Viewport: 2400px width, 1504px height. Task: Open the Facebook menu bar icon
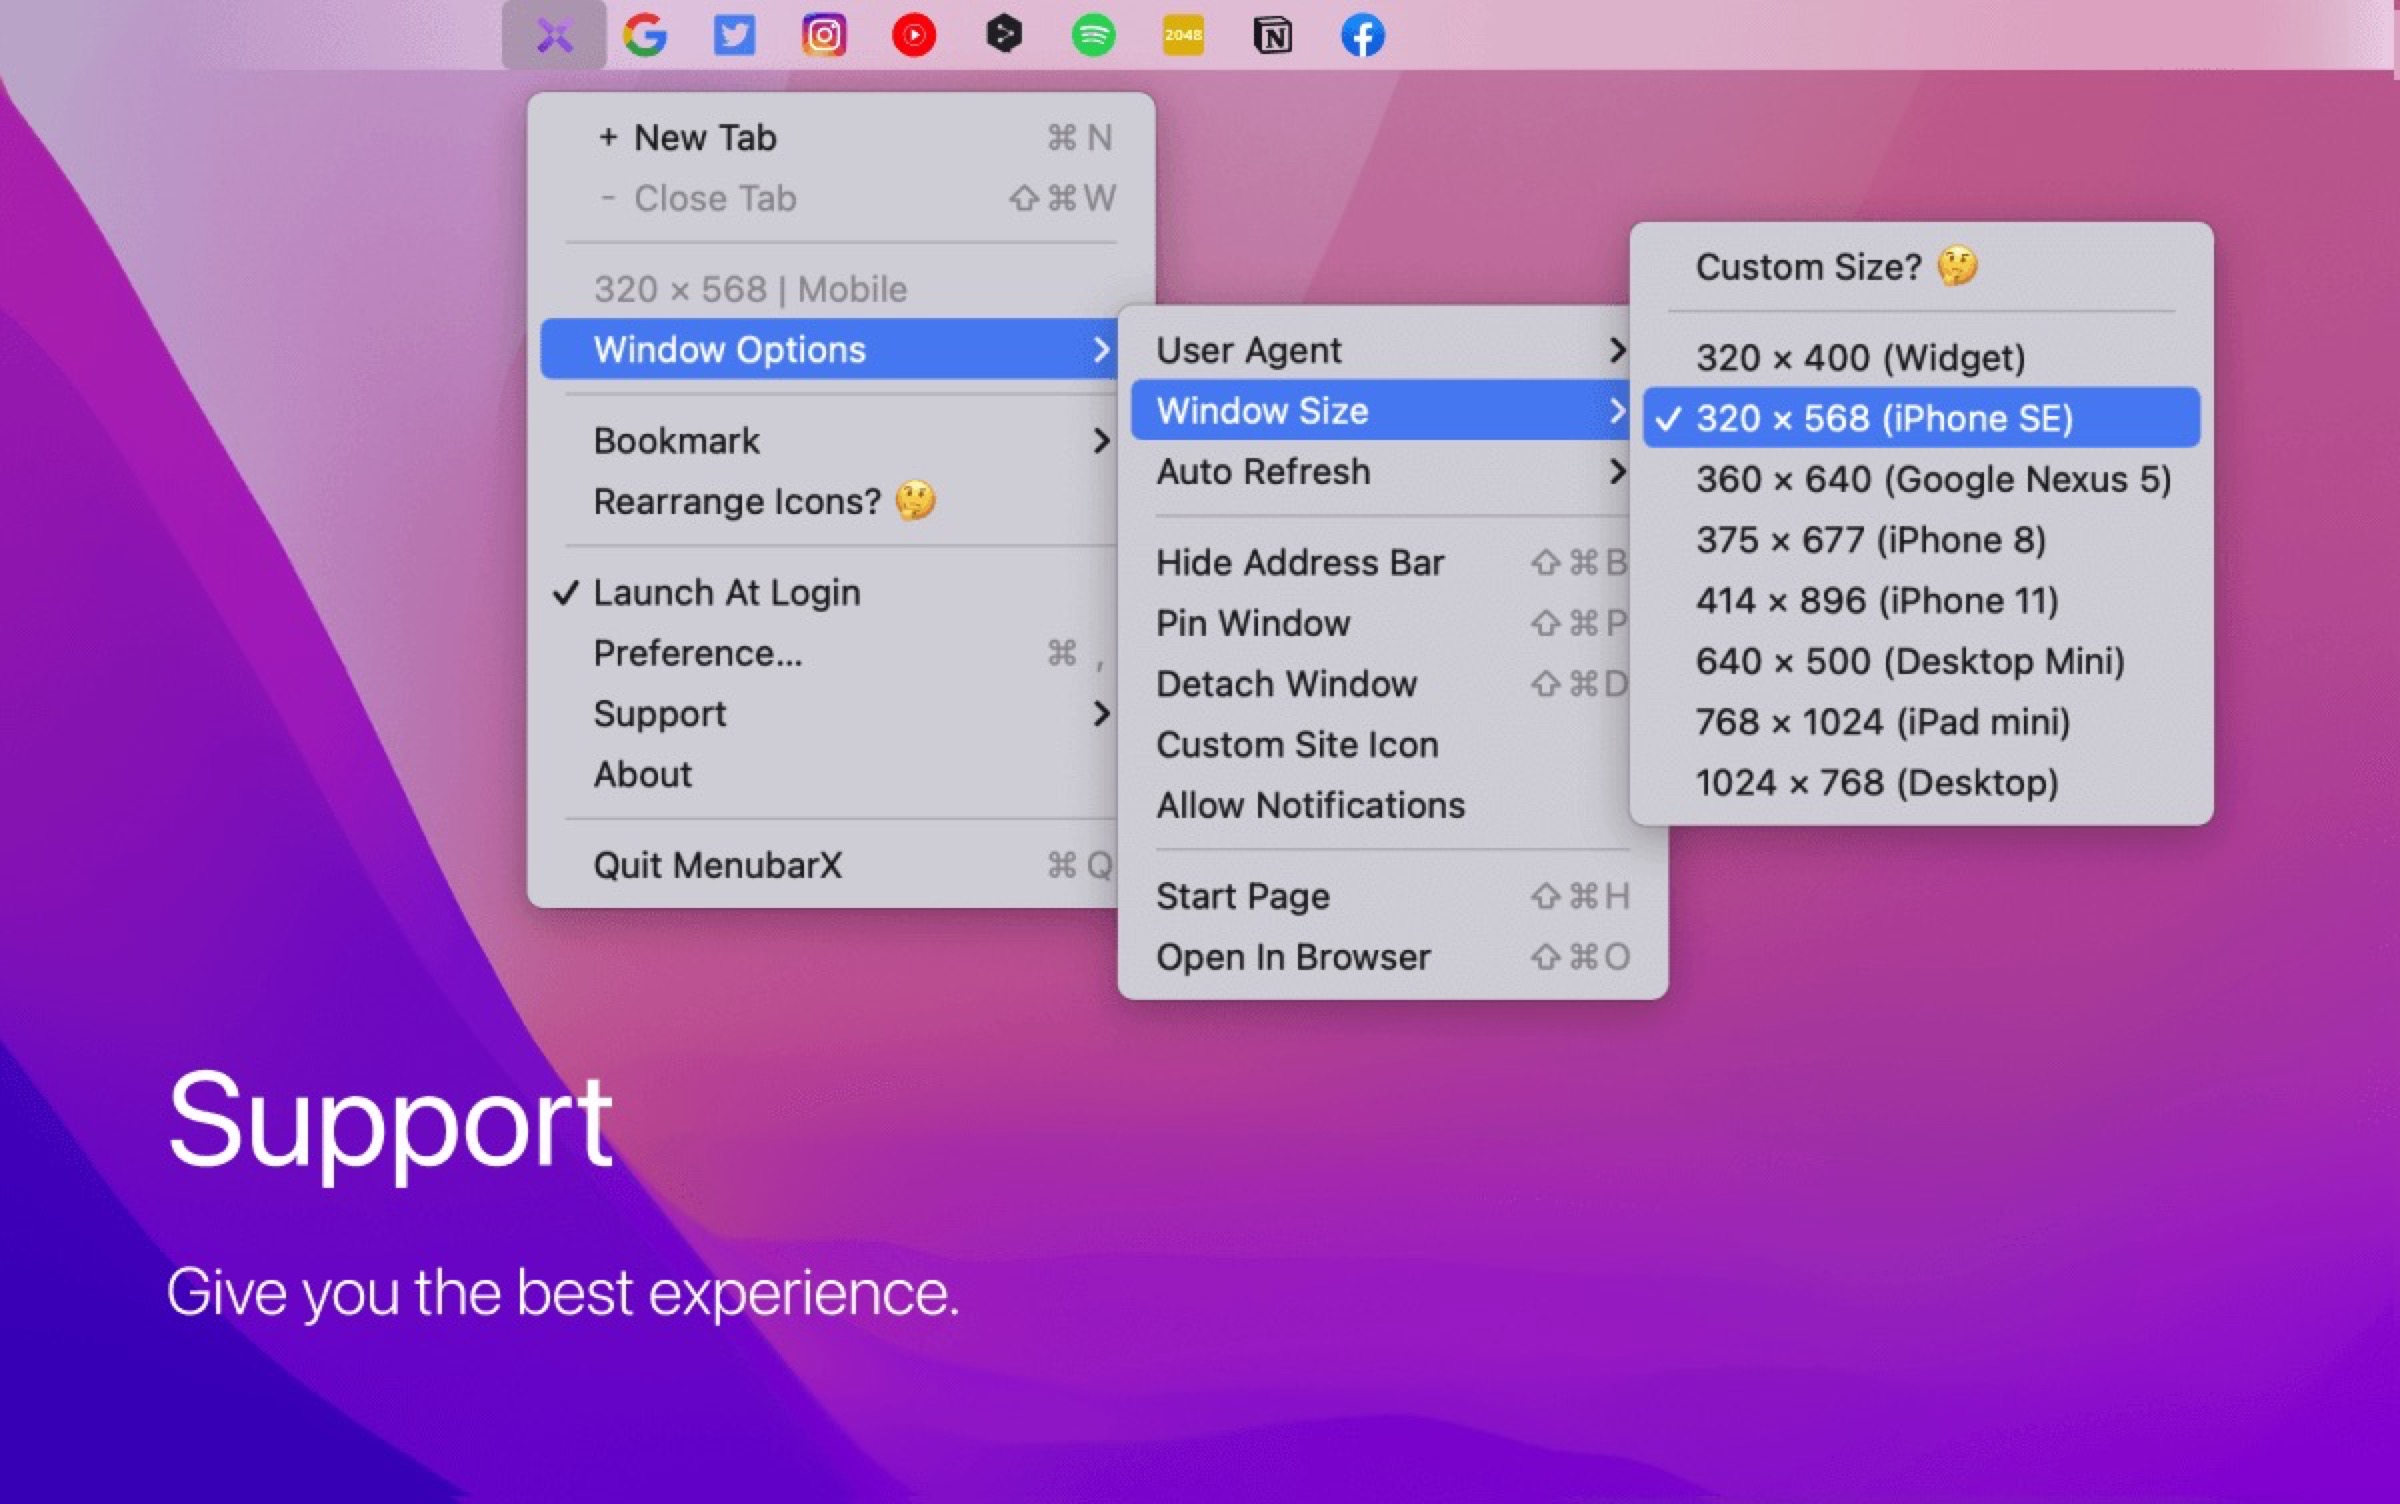pos(1362,37)
